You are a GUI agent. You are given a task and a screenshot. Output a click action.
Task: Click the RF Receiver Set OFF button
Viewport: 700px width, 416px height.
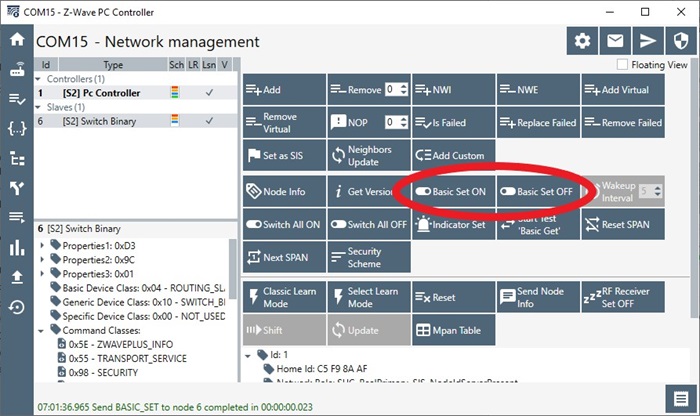(x=623, y=297)
